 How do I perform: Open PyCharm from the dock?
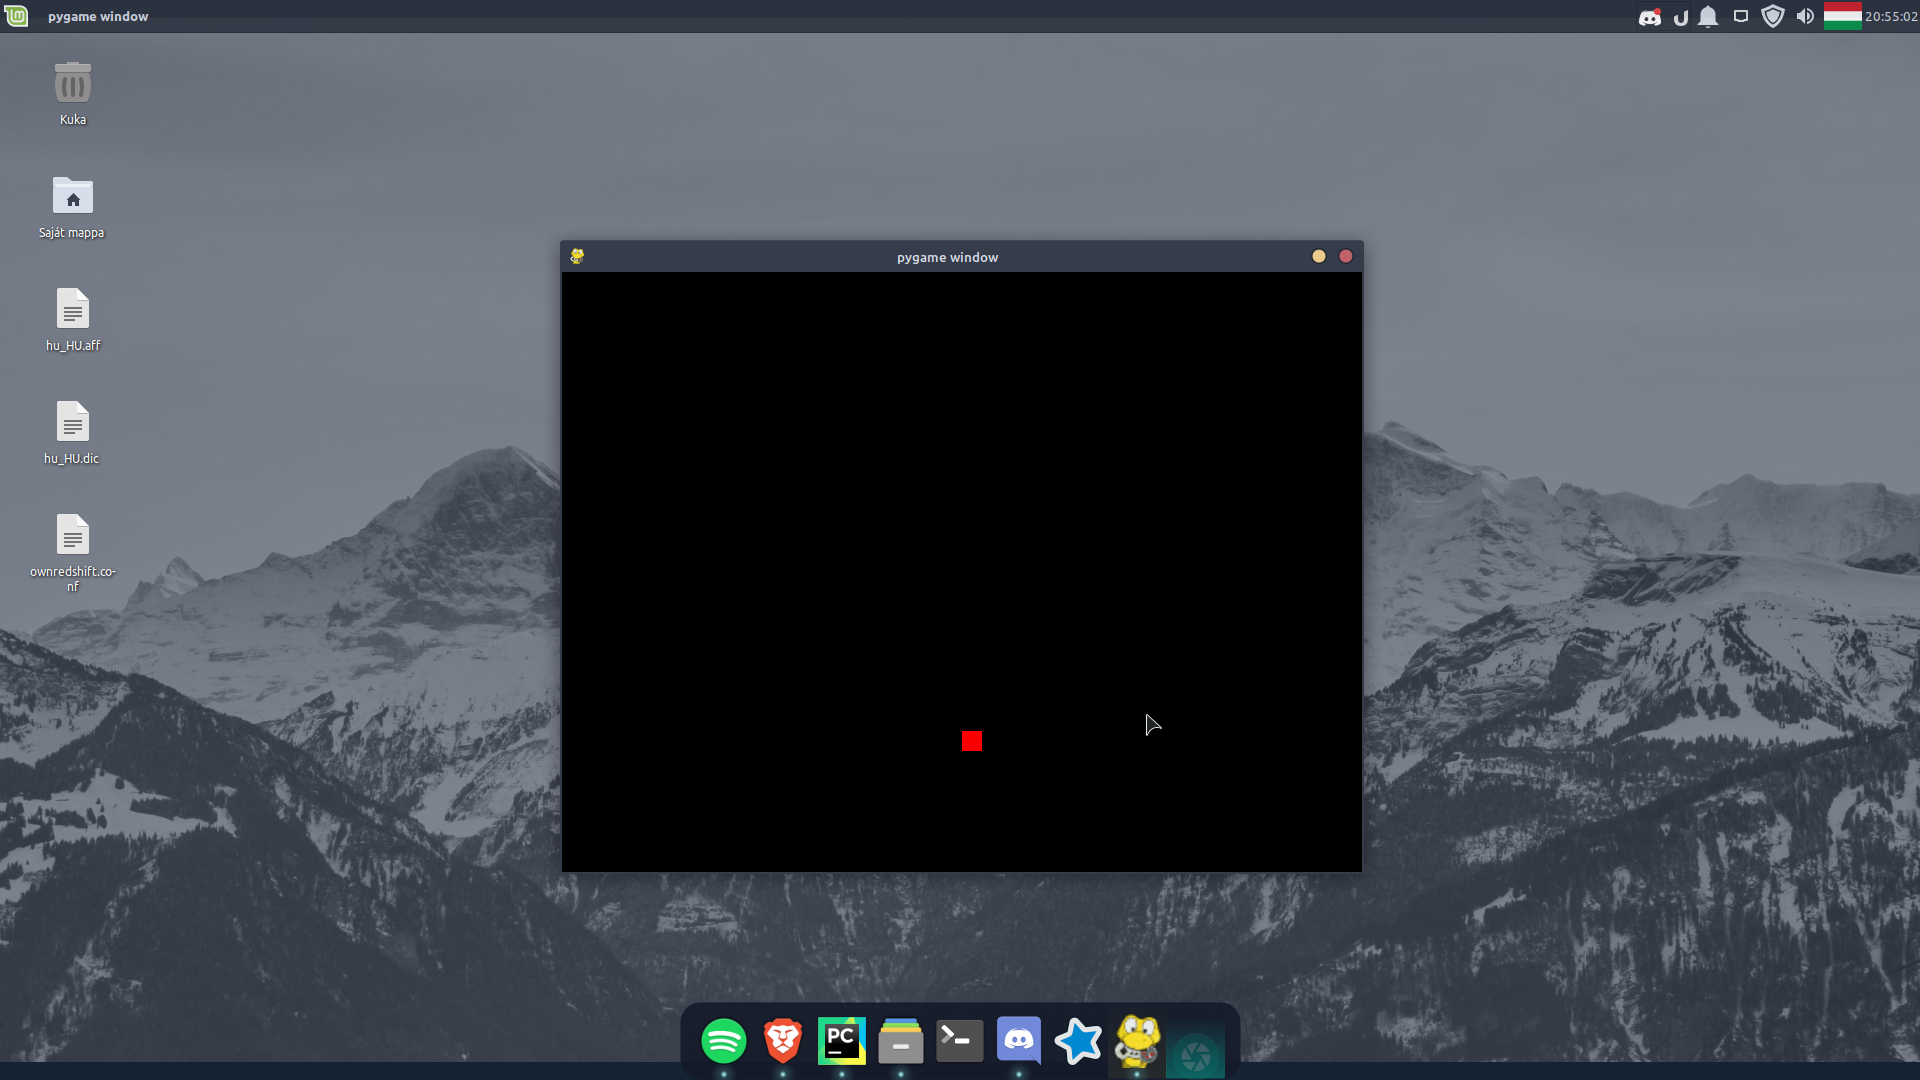point(840,1040)
